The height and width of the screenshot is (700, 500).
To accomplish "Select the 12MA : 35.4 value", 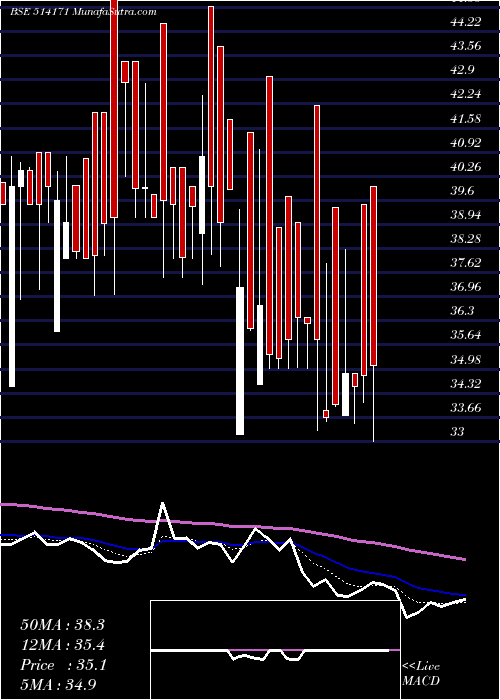I will tap(62, 645).
